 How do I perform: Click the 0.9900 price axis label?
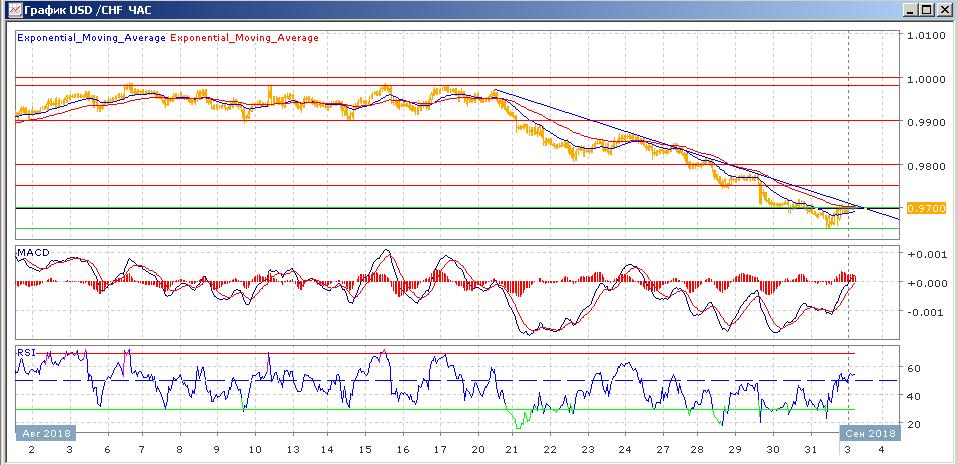[927, 122]
